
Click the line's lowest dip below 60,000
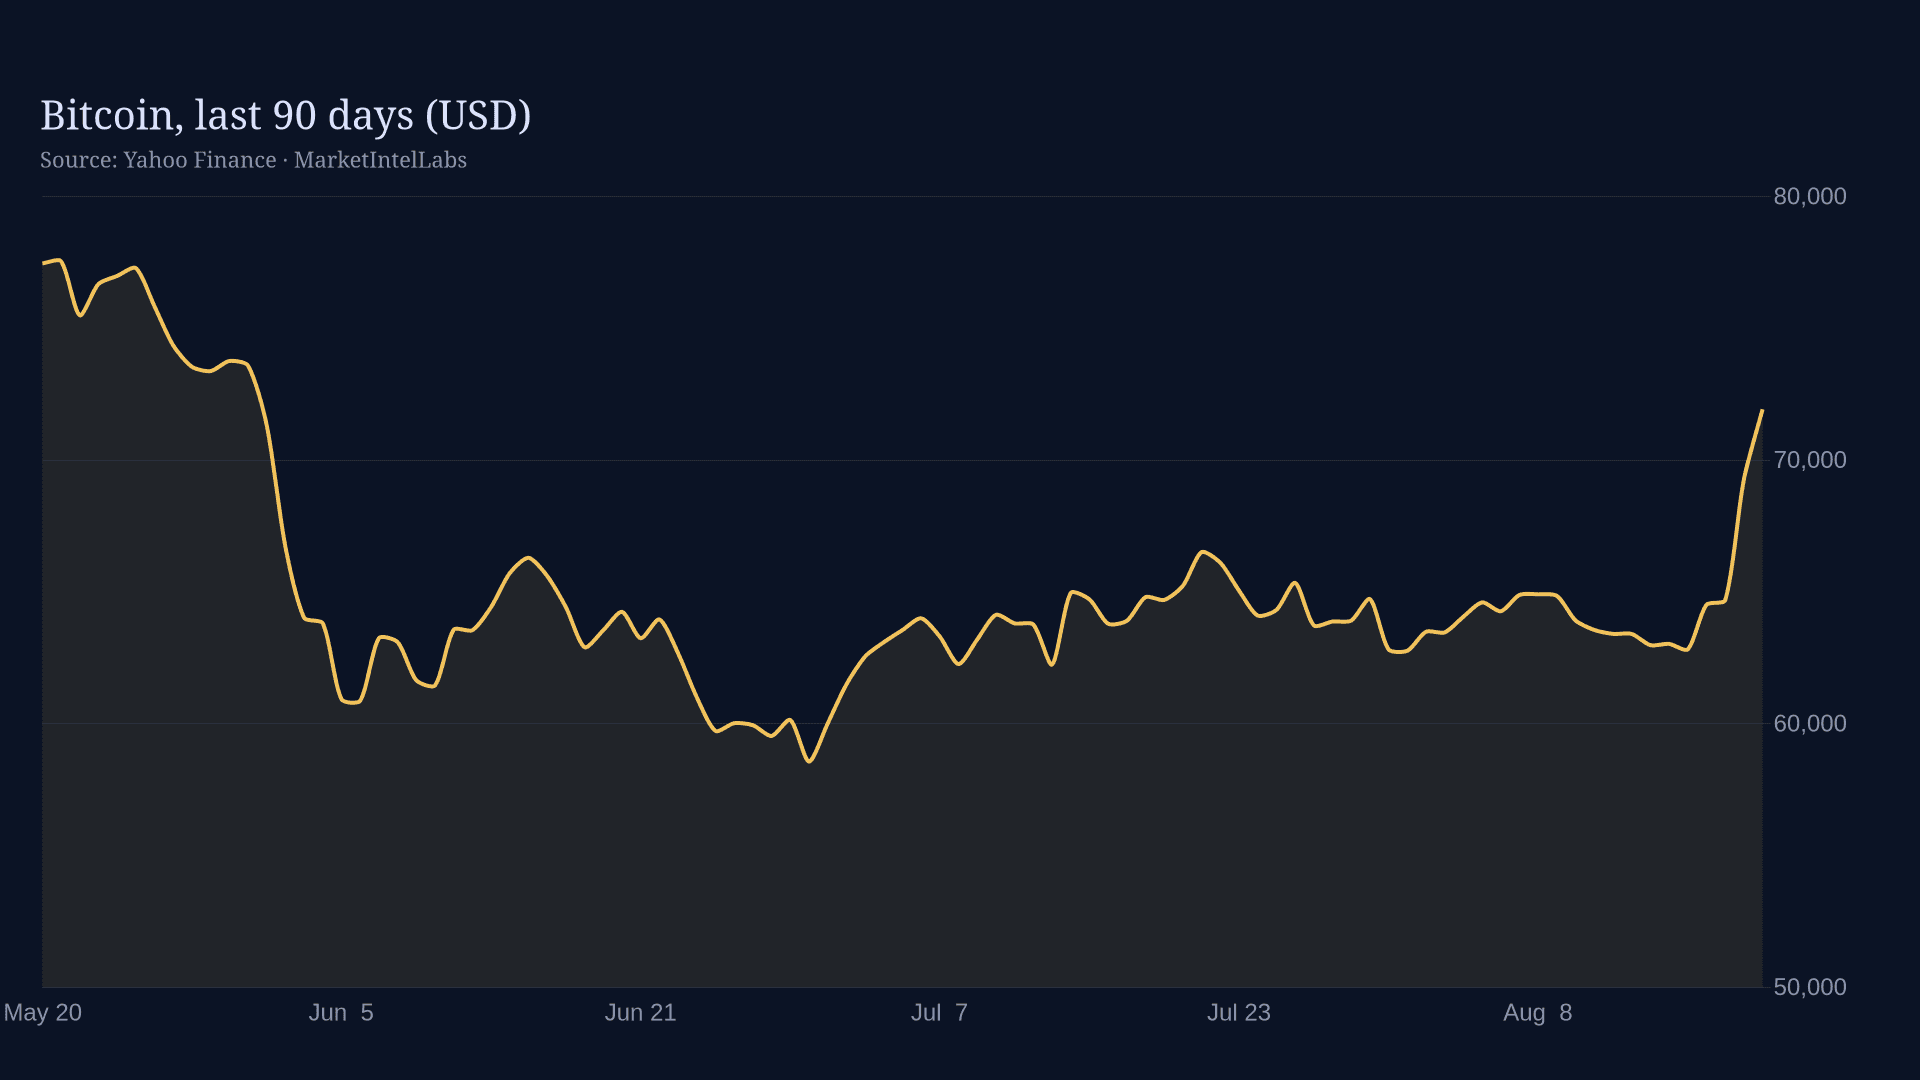pos(809,762)
